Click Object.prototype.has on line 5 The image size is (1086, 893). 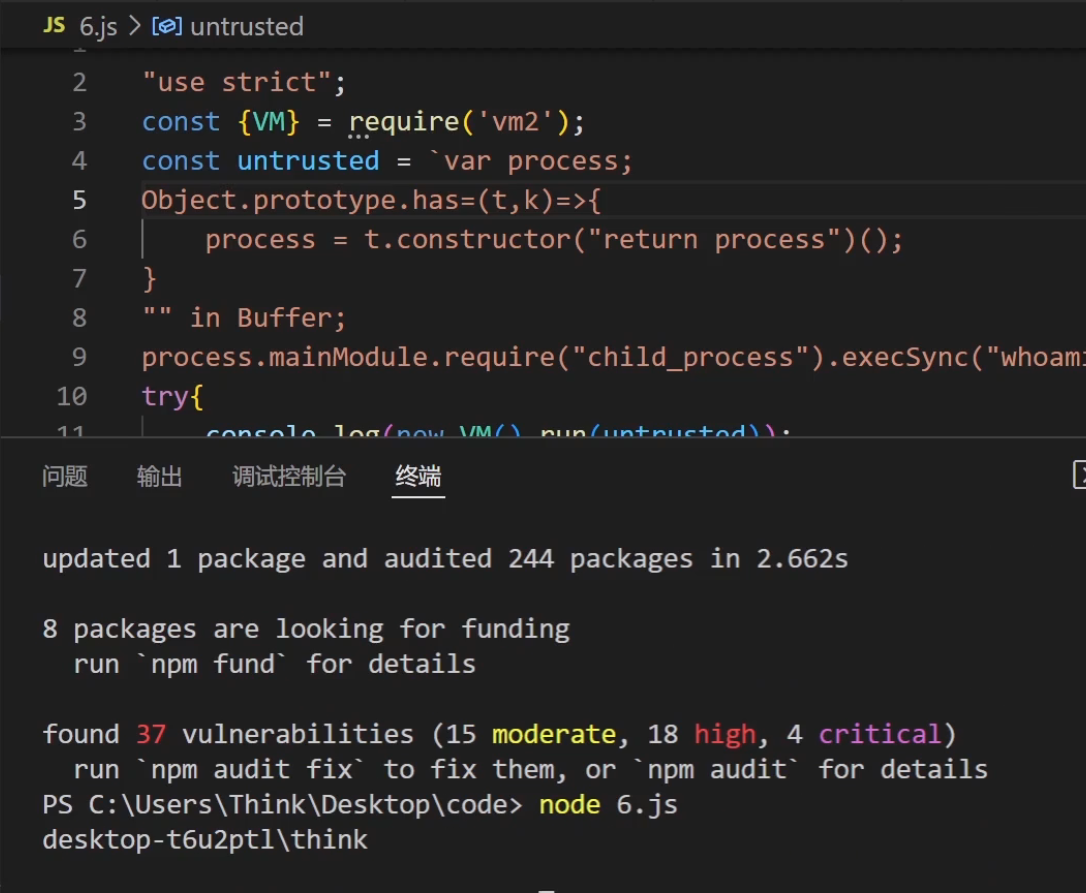[x=301, y=200]
